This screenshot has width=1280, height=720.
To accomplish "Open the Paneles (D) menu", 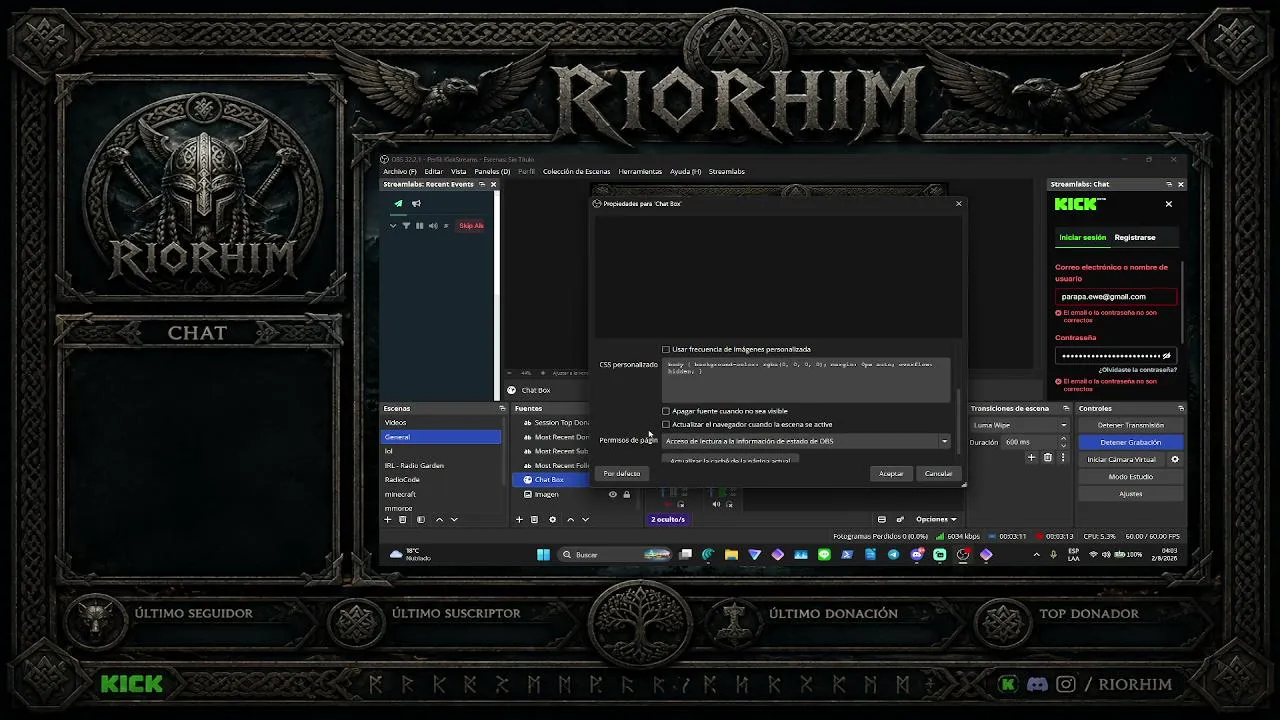I will tap(492, 171).
